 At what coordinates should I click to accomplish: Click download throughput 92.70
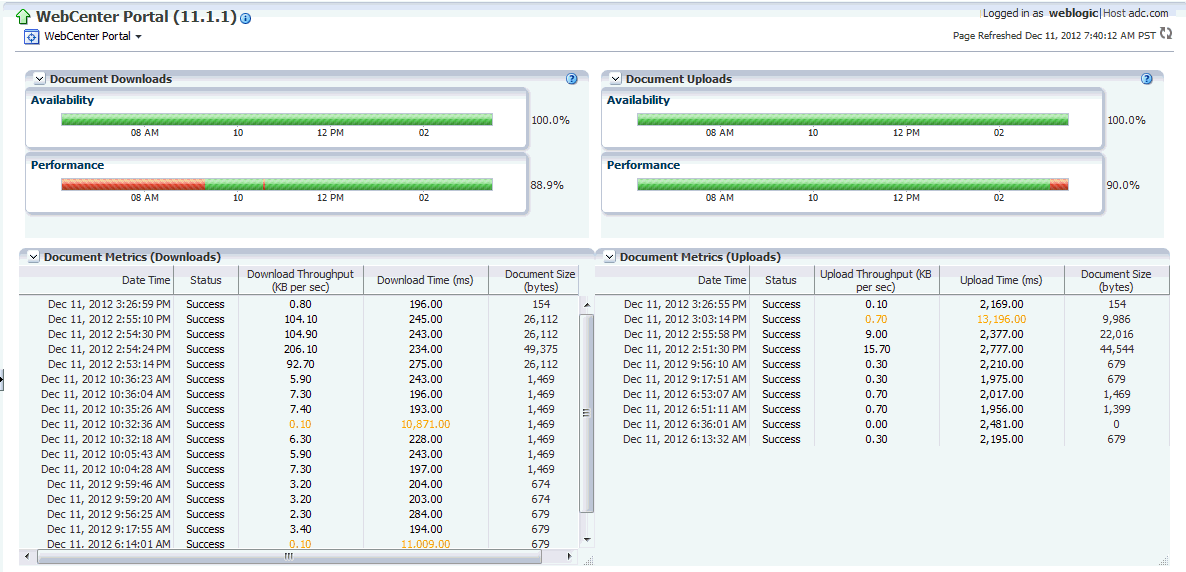pos(301,364)
